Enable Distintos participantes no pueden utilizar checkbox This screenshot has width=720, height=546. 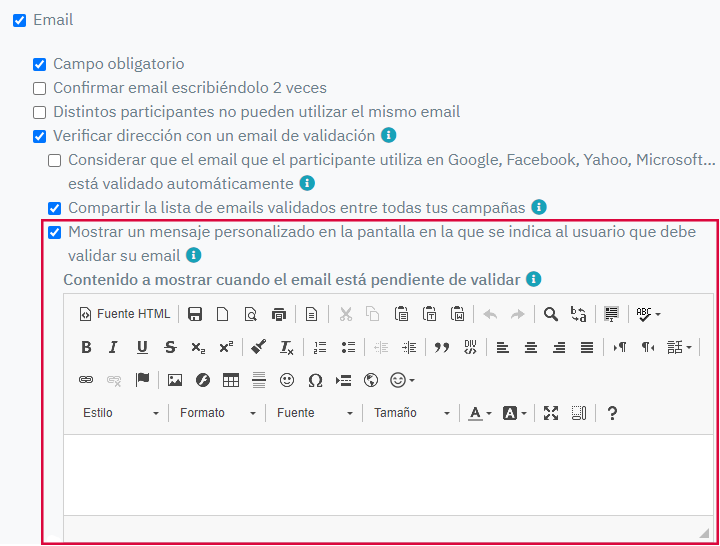[39, 112]
